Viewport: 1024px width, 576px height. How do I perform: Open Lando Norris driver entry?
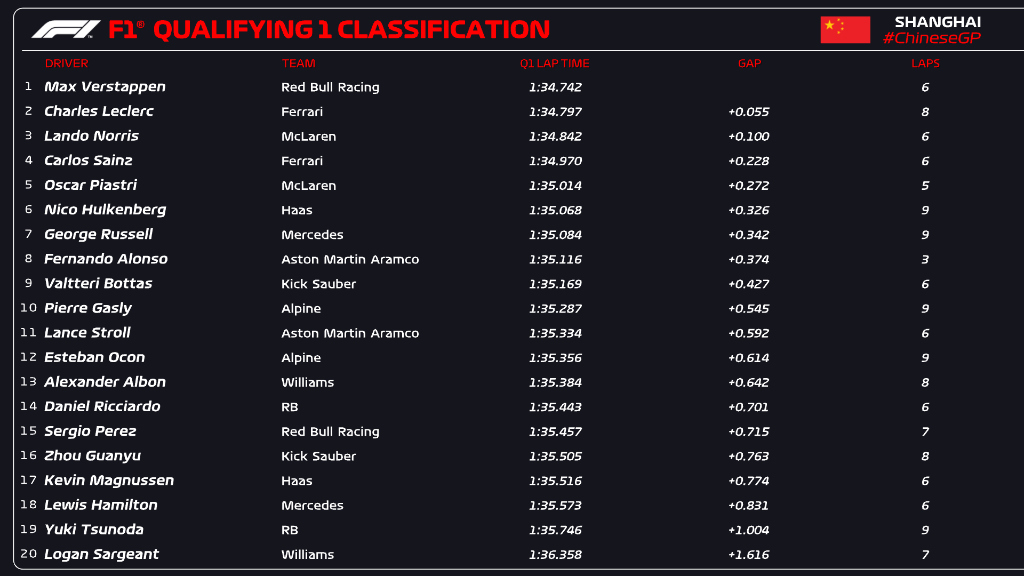(91, 136)
